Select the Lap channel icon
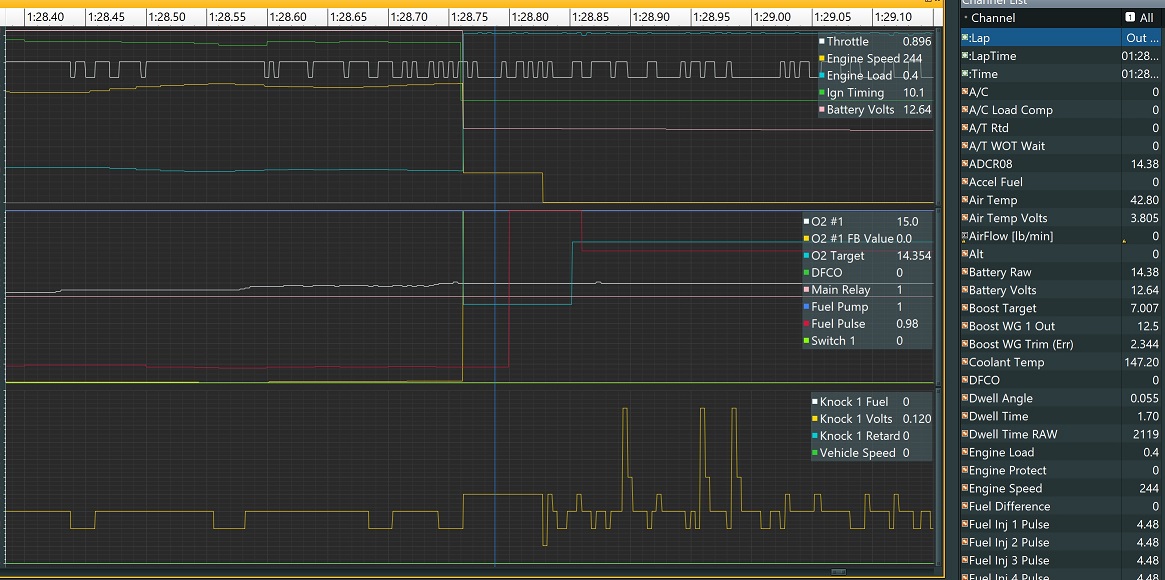The height and width of the screenshot is (580, 1165). coord(965,38)
